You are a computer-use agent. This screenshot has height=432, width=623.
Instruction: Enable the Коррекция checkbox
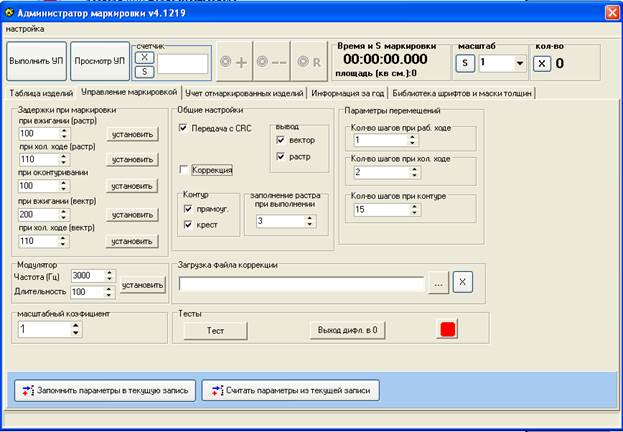[x=184, y=170]
